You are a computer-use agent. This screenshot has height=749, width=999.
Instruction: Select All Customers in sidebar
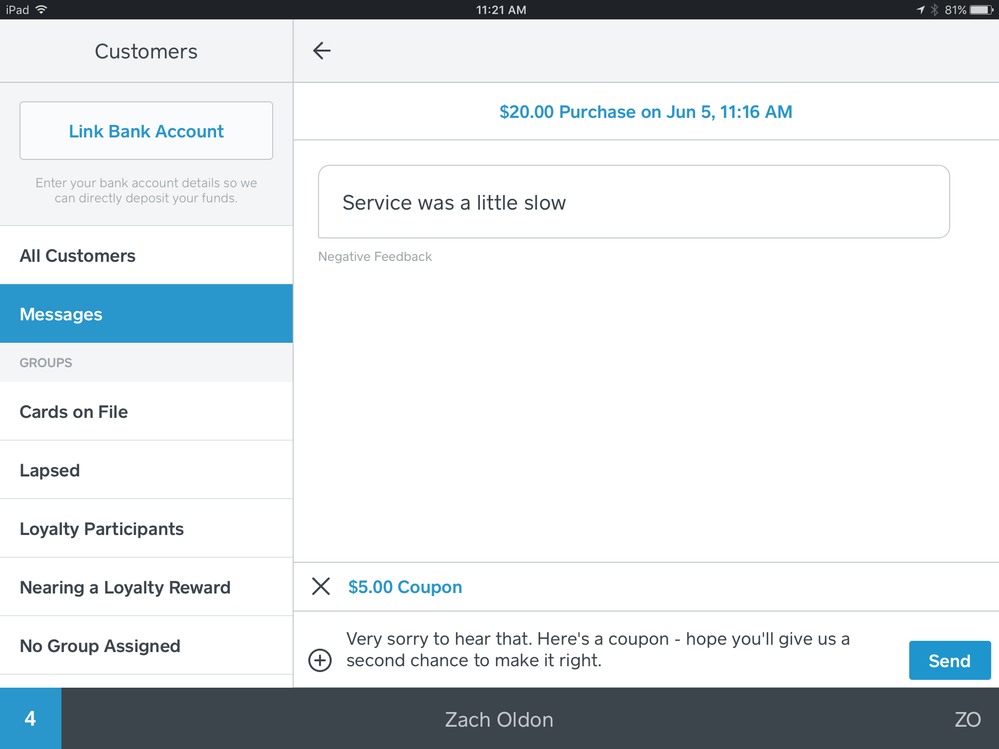(146, 256)
